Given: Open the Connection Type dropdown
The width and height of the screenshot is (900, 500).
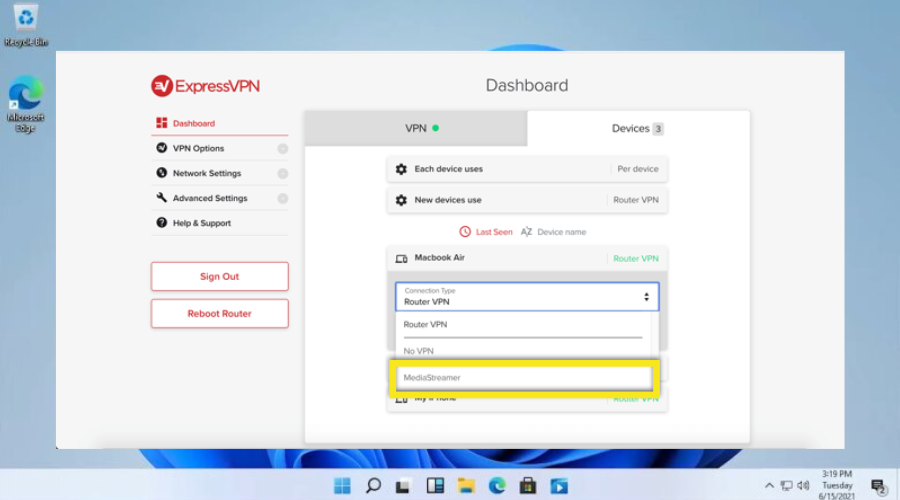Looking at the screenshot, I should 526,296.
